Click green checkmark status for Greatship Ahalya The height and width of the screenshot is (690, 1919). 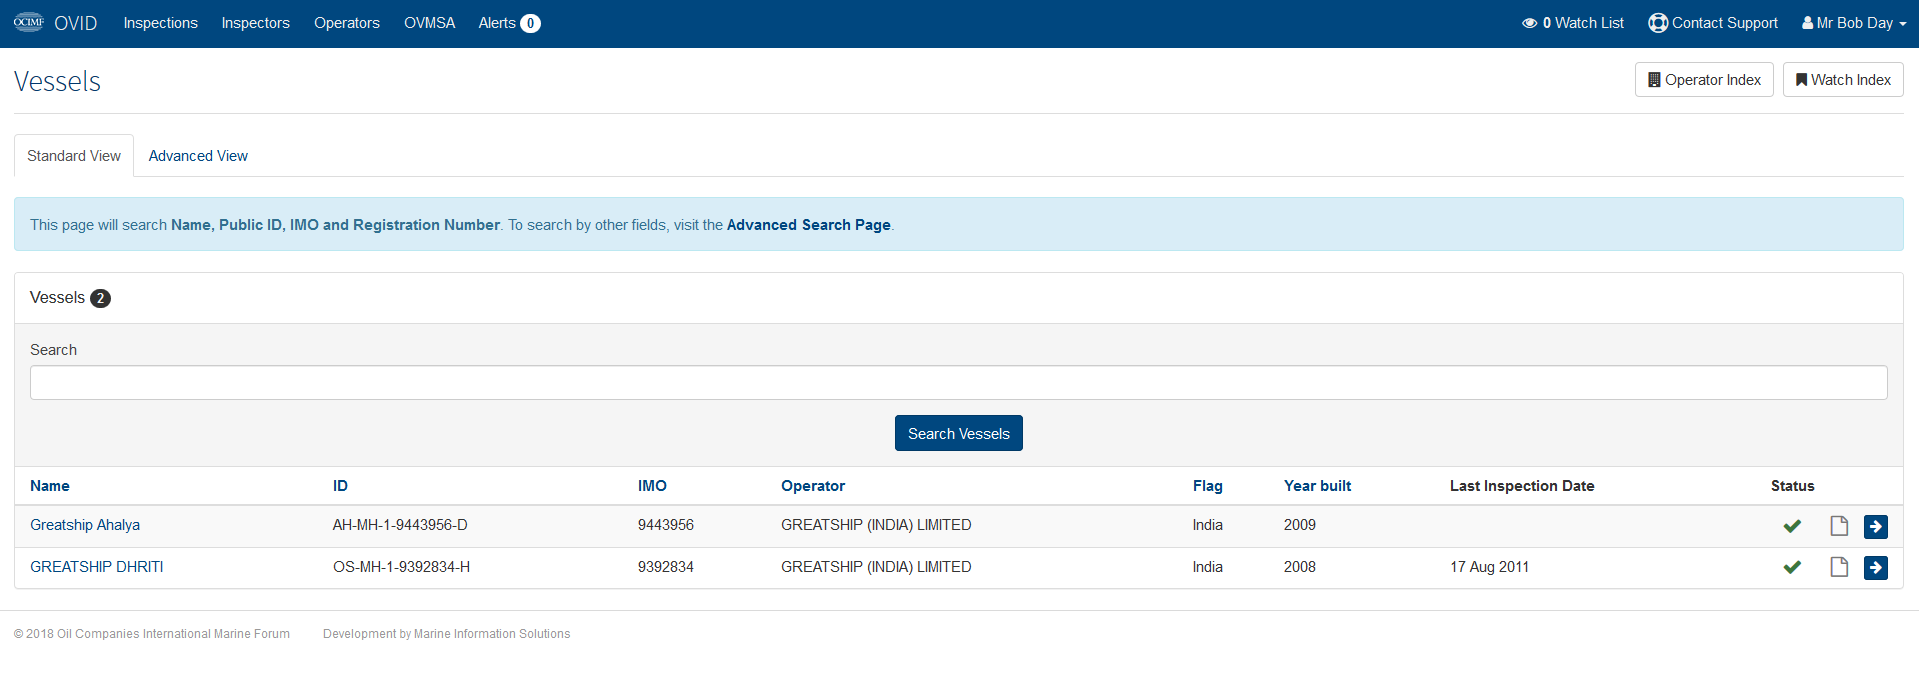(1792, 526)
